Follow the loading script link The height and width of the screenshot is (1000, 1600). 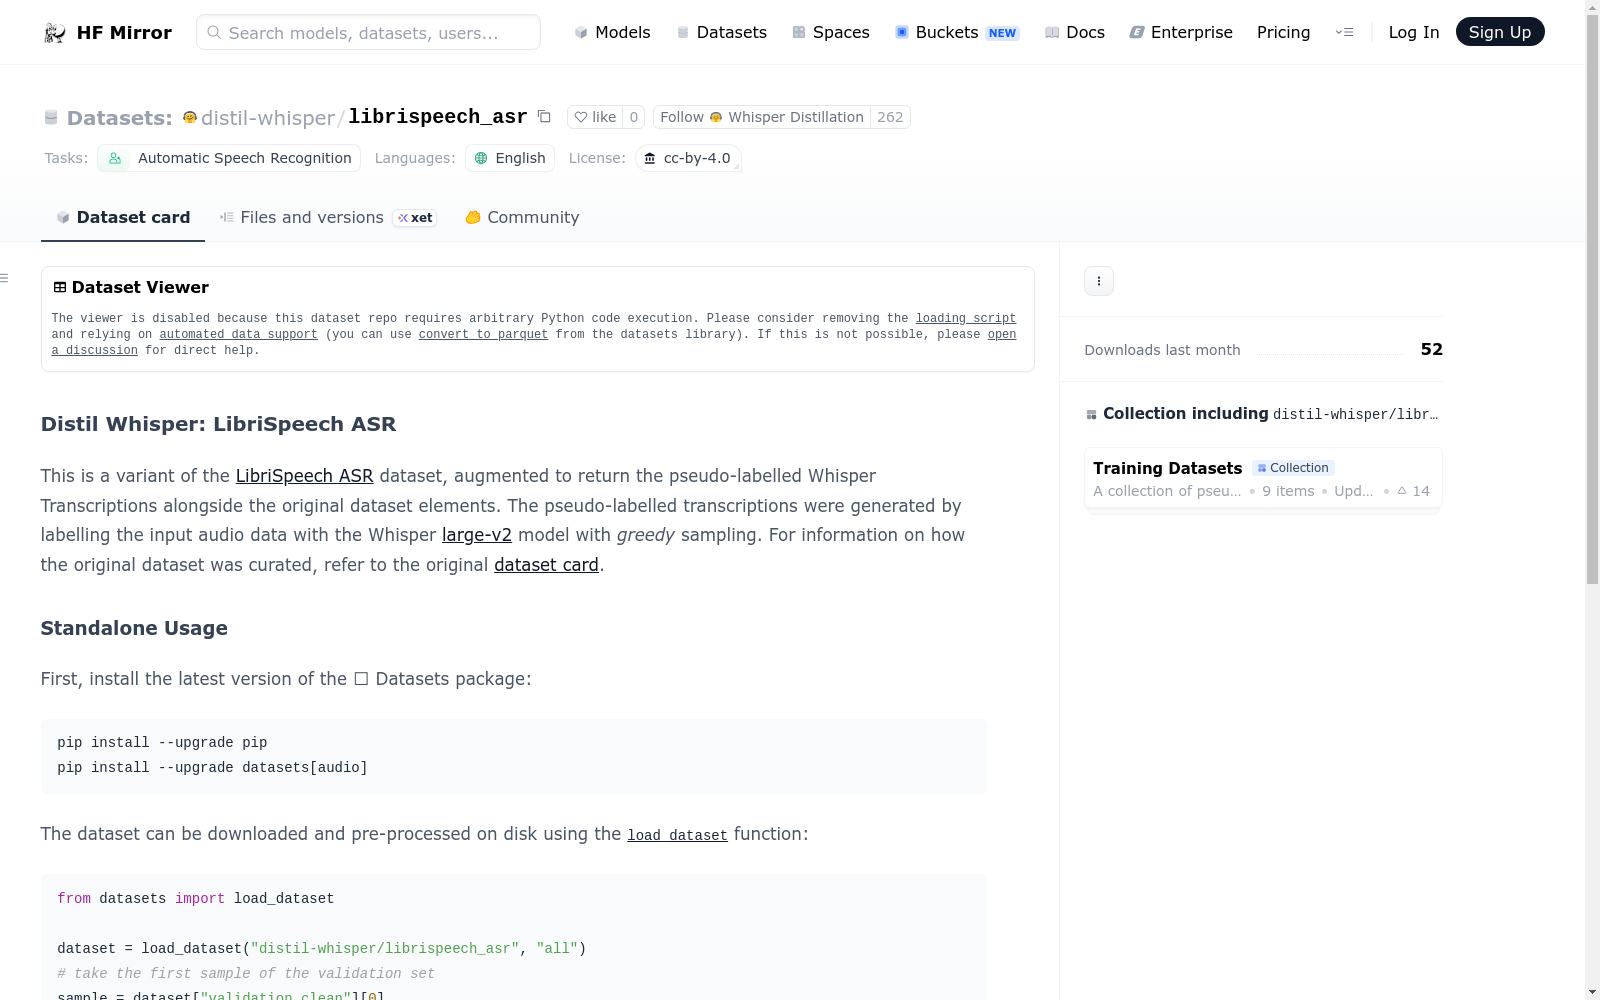966,319
